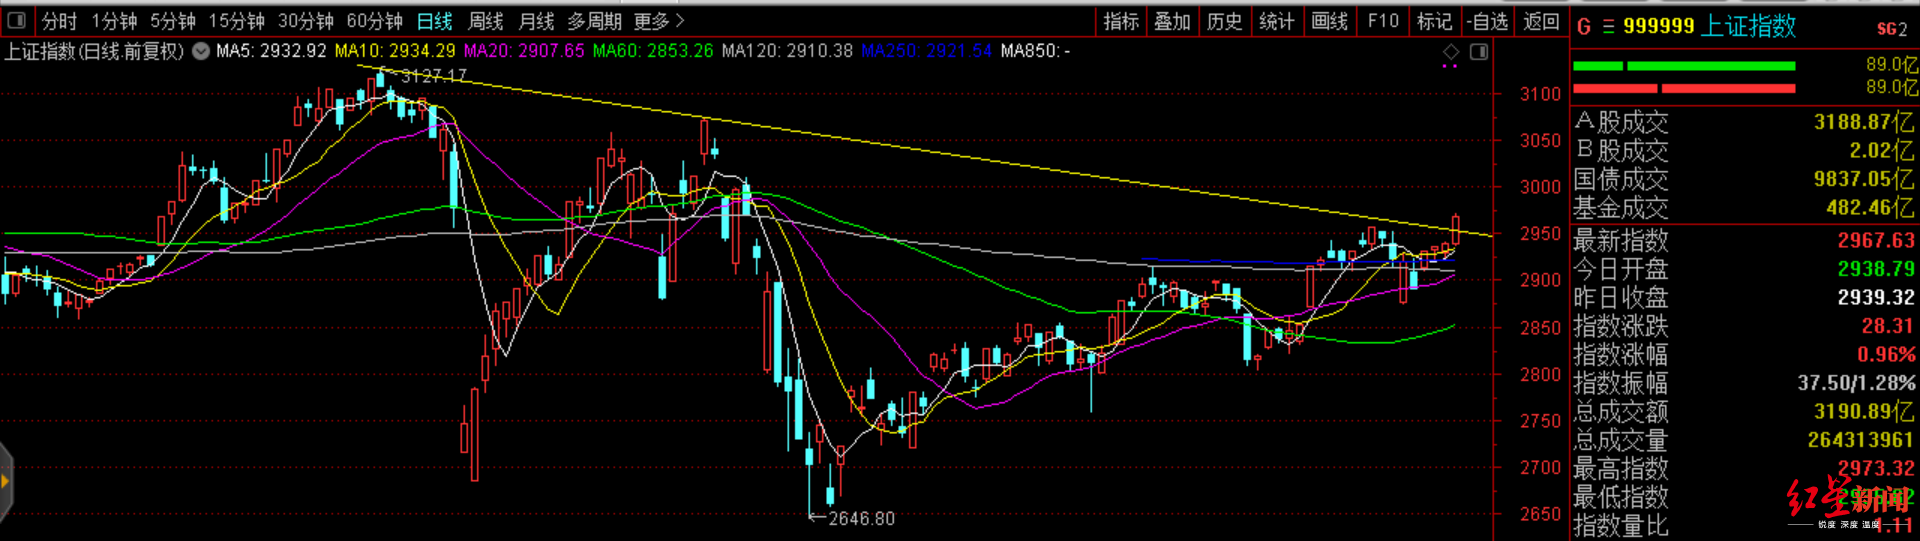Image resolution: width=1920 pixels, height=541 pixels.
Task: Click the SG2 indicator in quote header
Action: [x=1891, y=29]
